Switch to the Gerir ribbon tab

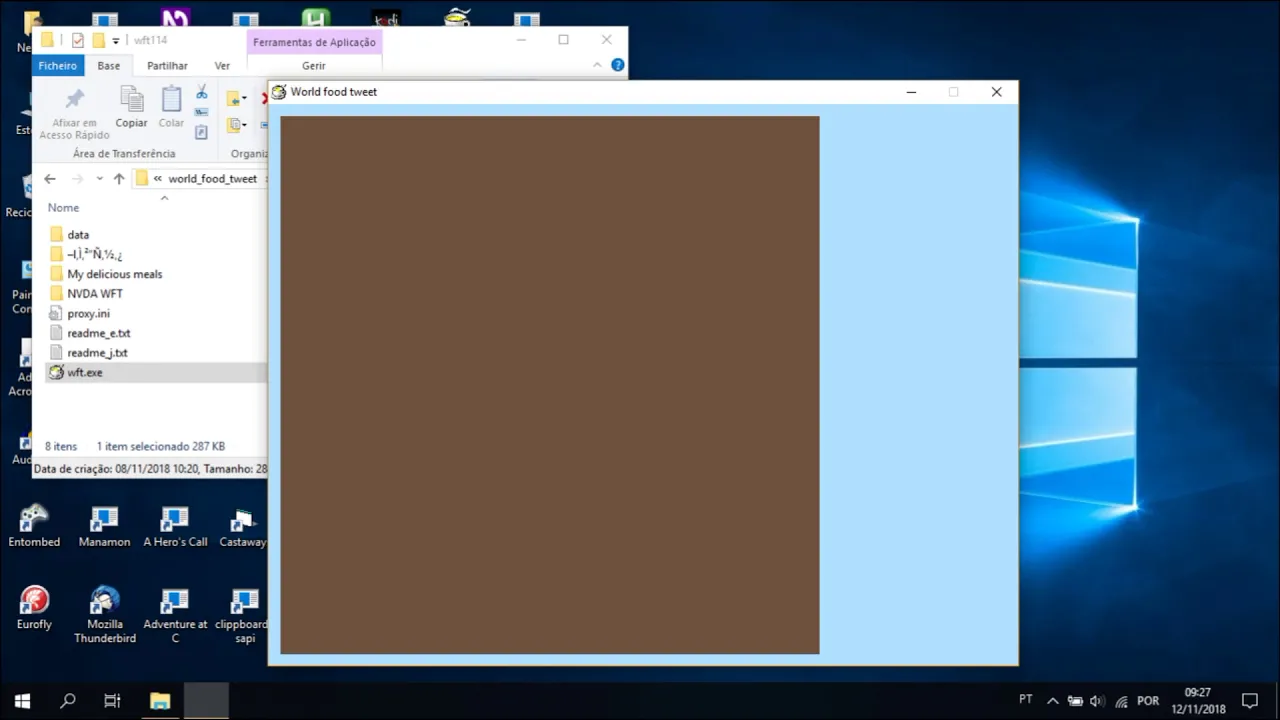point(314,65)
